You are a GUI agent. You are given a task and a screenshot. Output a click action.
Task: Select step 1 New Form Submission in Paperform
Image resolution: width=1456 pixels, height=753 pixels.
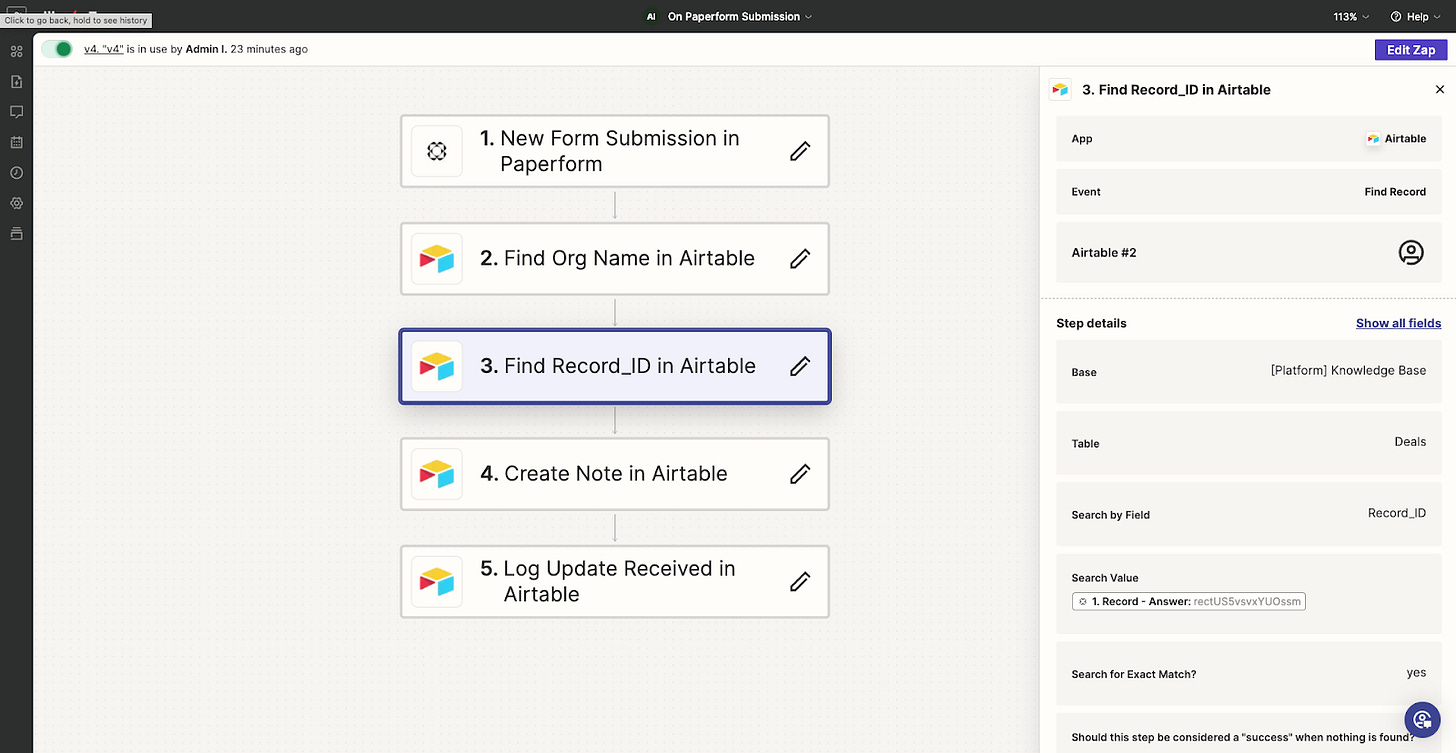pyautogui.click(x=615, y=151)
